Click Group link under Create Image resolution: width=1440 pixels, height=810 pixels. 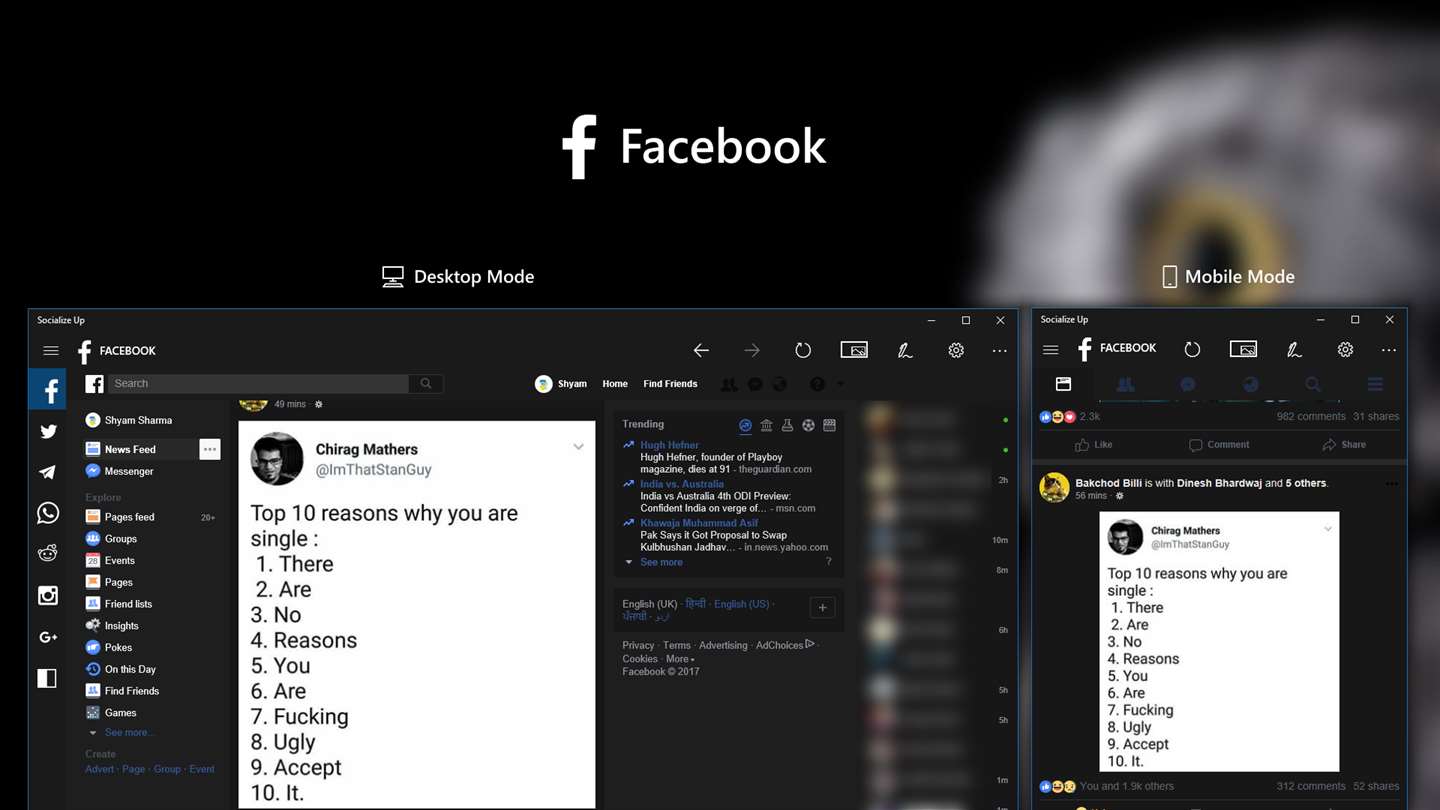tap(167, 769)
